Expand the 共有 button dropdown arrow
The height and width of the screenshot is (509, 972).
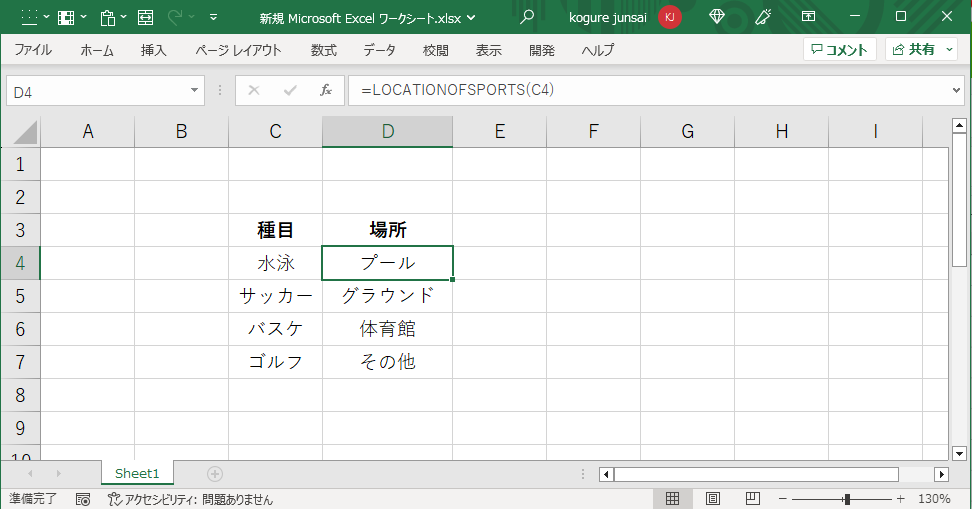click(950, 50)
